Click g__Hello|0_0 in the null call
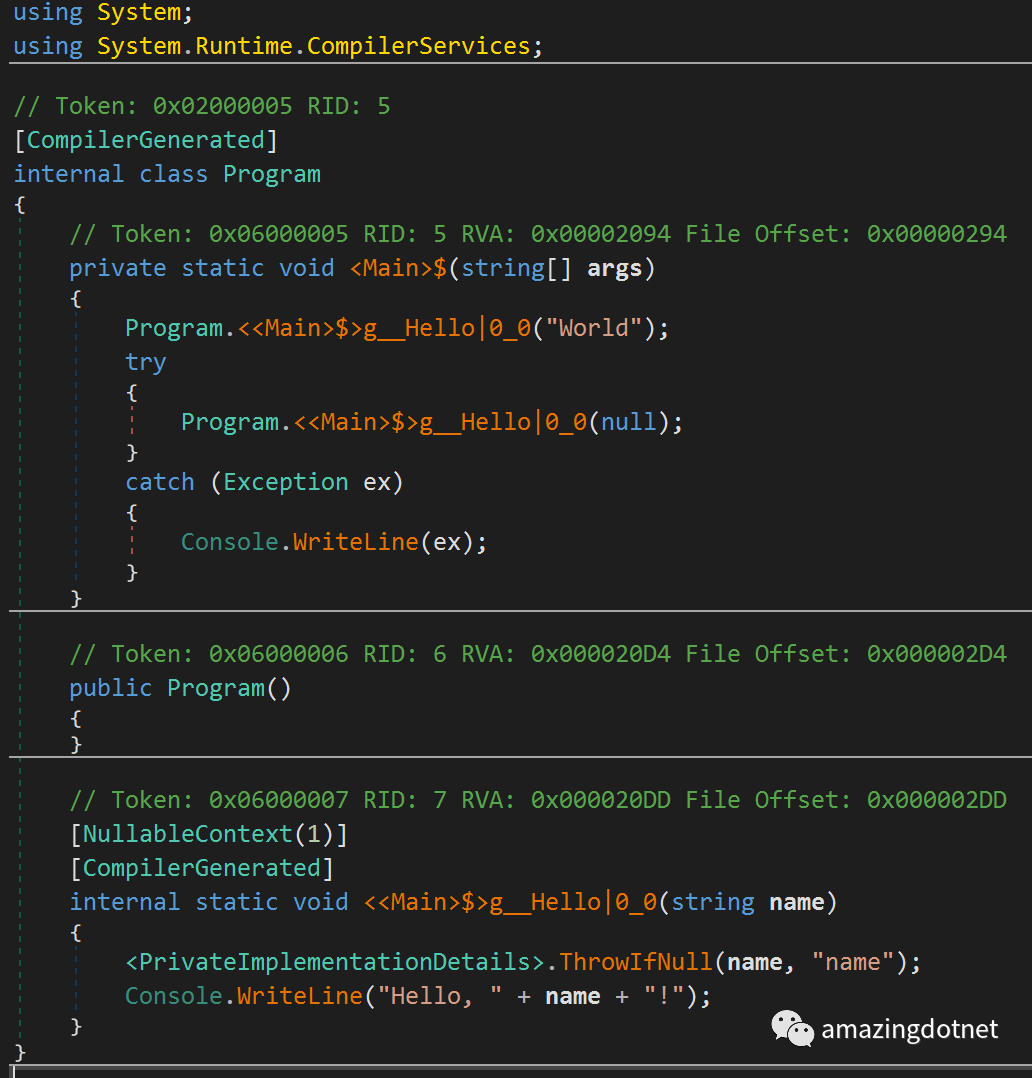 point(503,422)
